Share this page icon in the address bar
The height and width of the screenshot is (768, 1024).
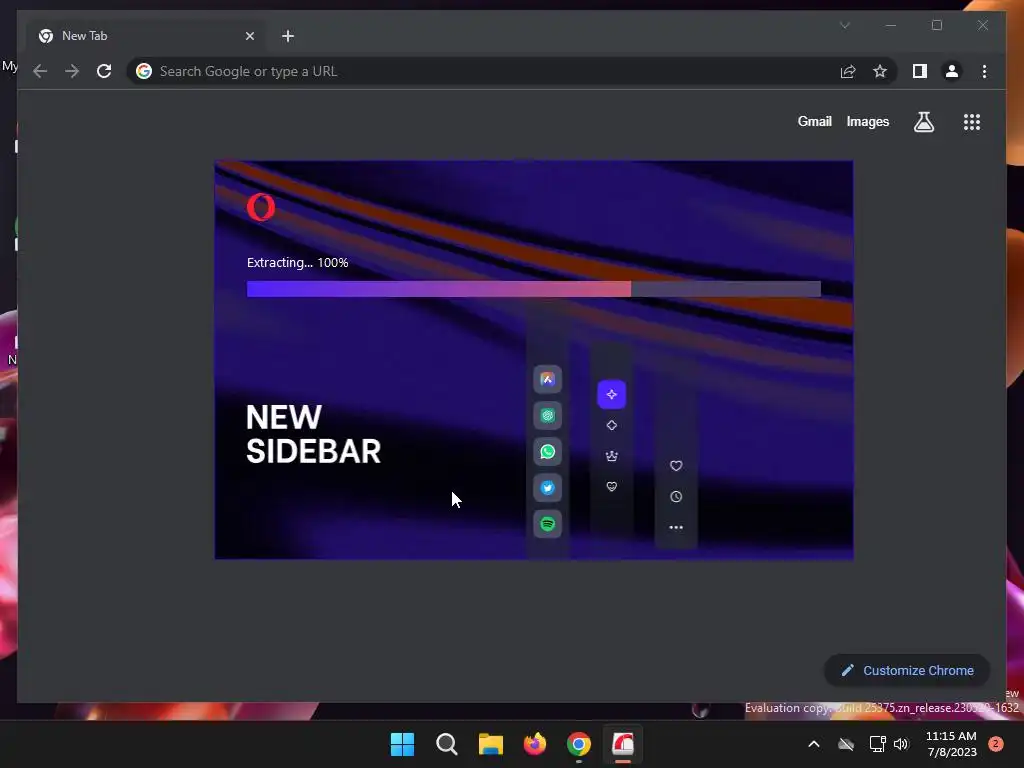848,71
